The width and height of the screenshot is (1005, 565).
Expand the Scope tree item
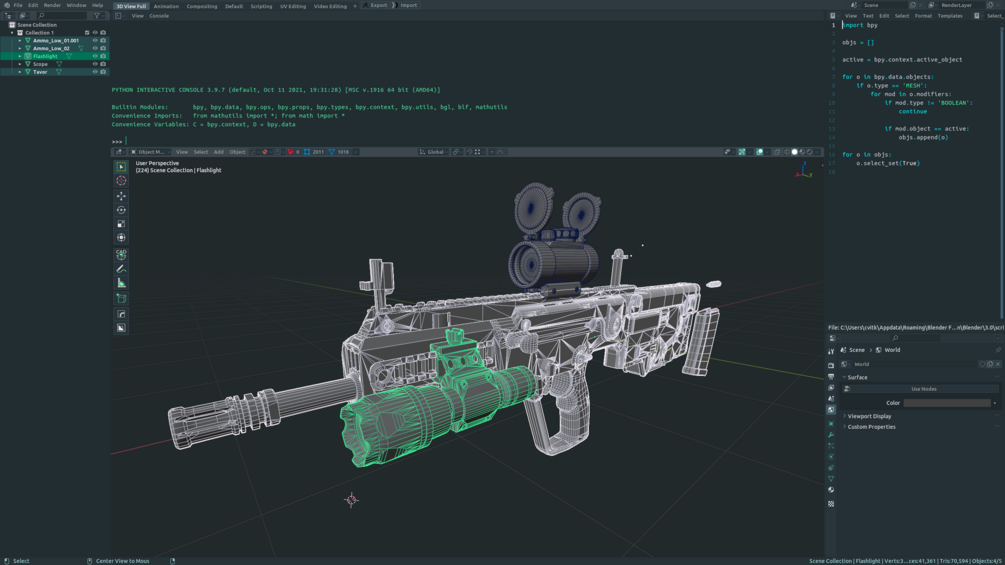[20, 64]
